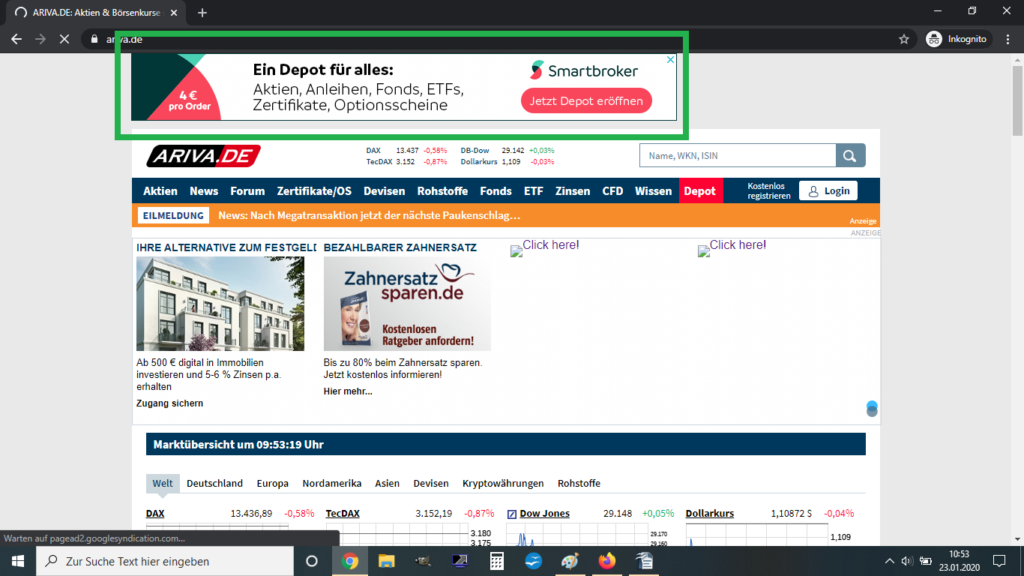The image size is (1024, 576).
Task: Click the Zugang sichern link
Action: [x=170, y=403]
